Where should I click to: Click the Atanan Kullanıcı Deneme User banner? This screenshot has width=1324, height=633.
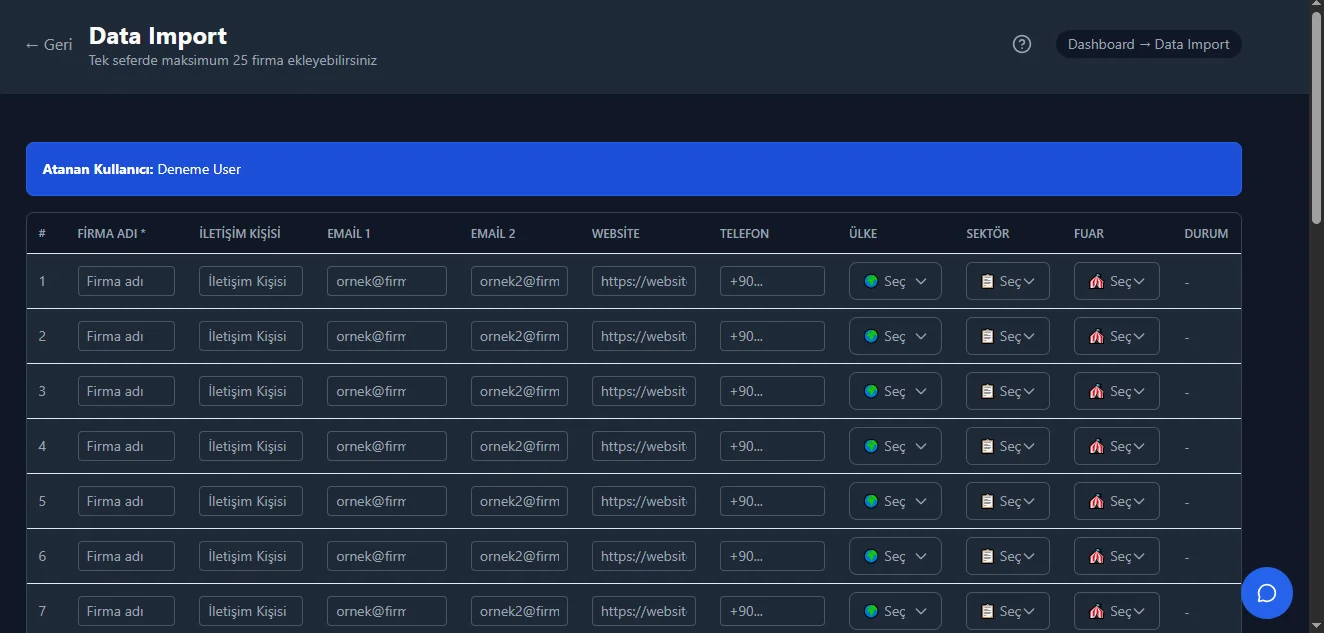[x=634, y=169]
